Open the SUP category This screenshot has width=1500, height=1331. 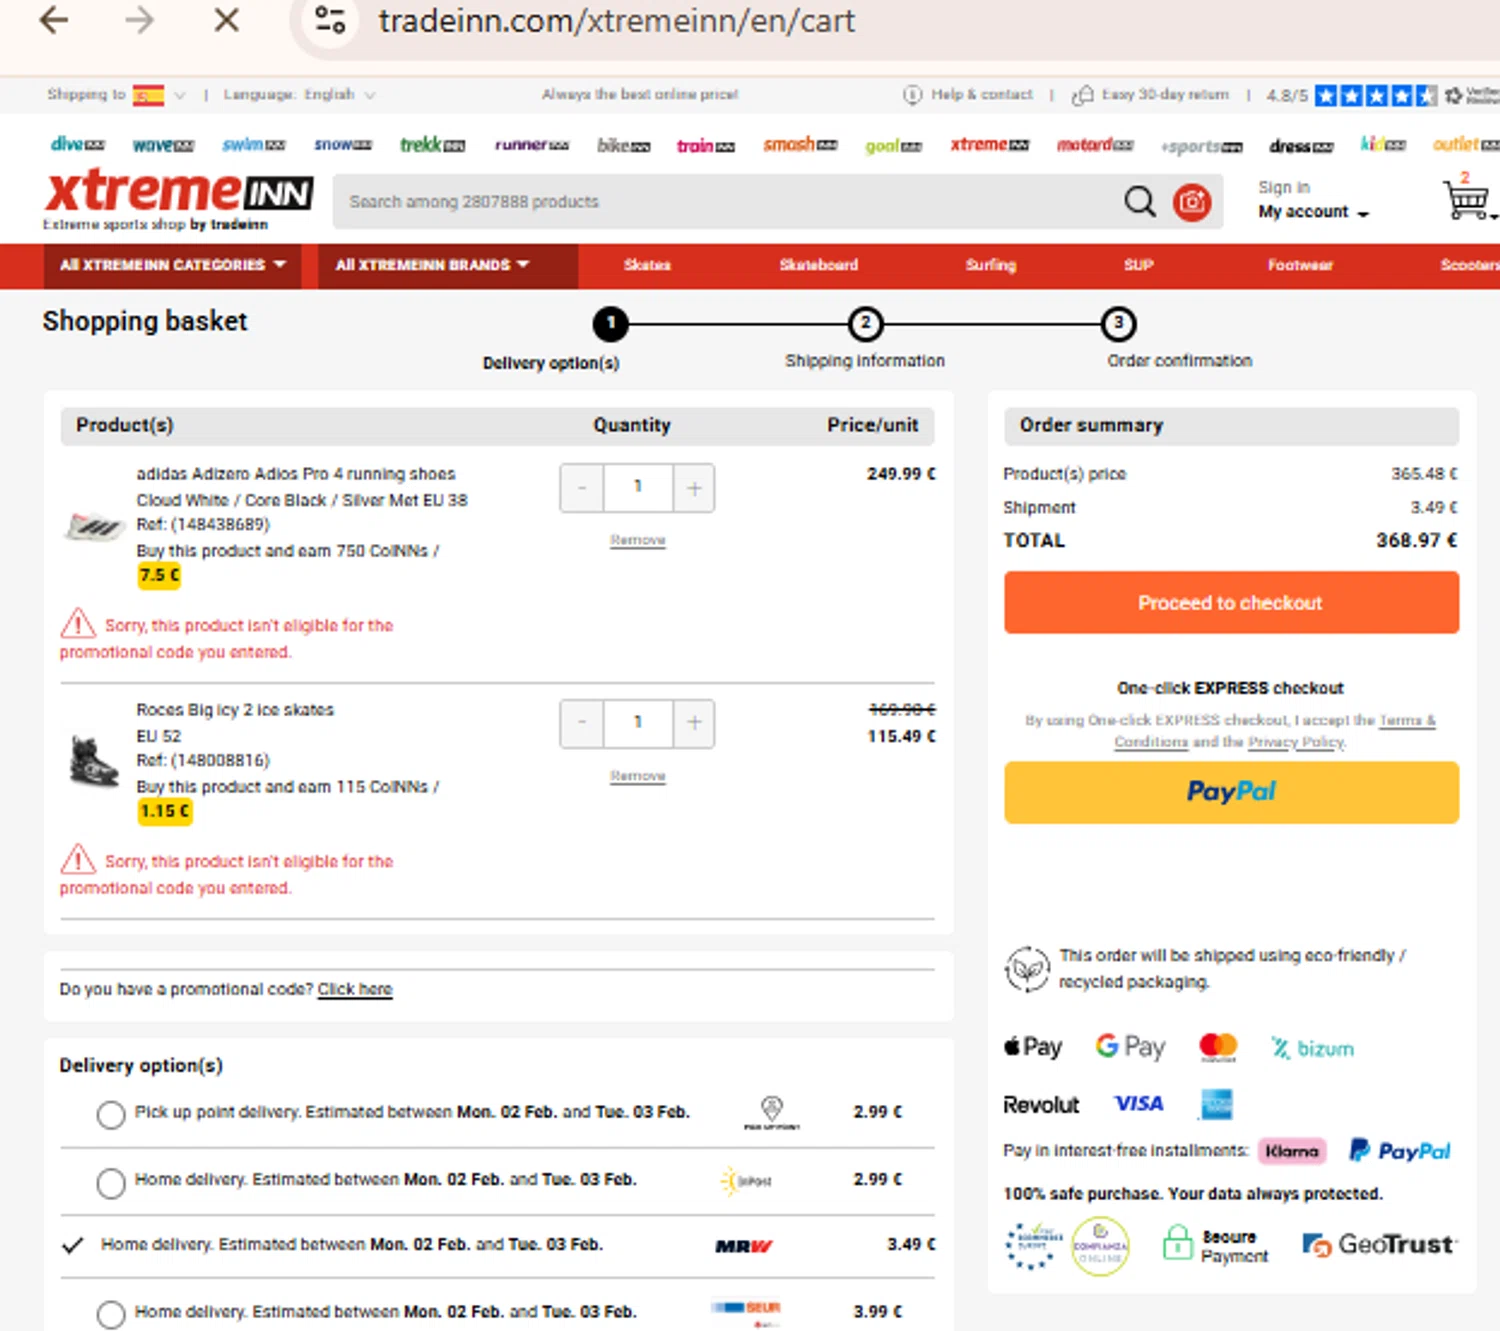click(1138, 265)
